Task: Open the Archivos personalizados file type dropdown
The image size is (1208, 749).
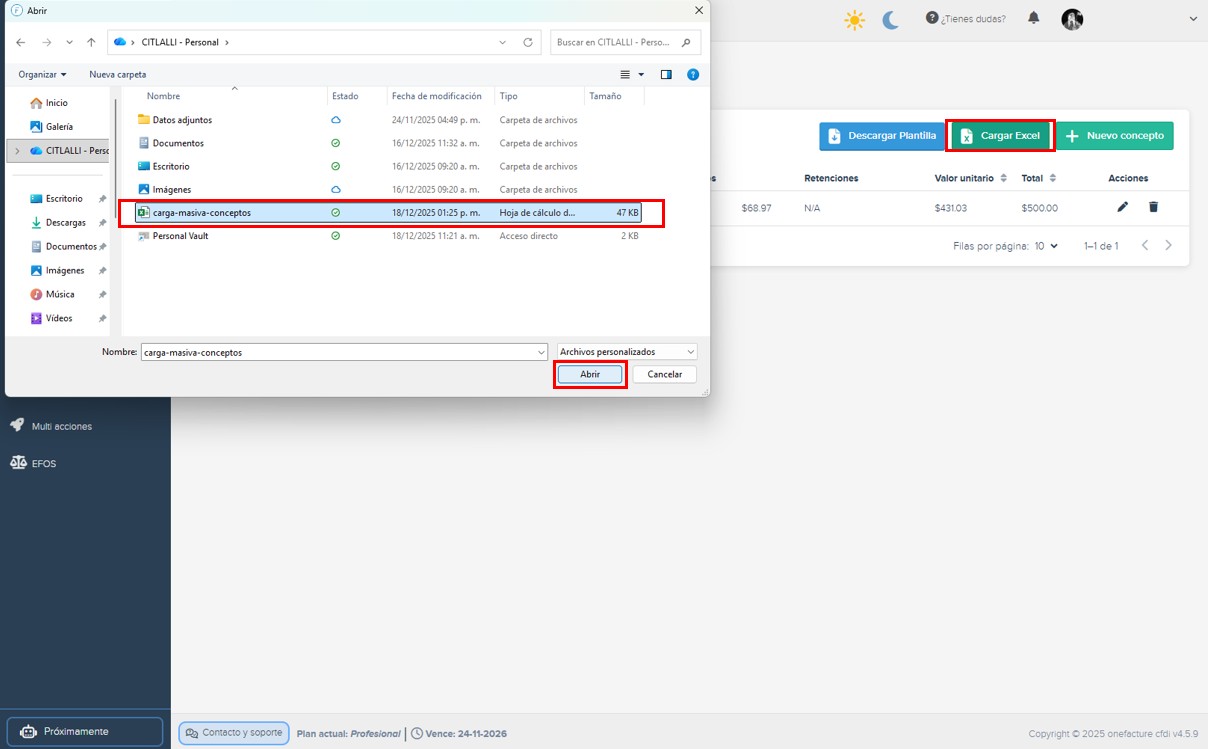Action: [x=624, y=351]
